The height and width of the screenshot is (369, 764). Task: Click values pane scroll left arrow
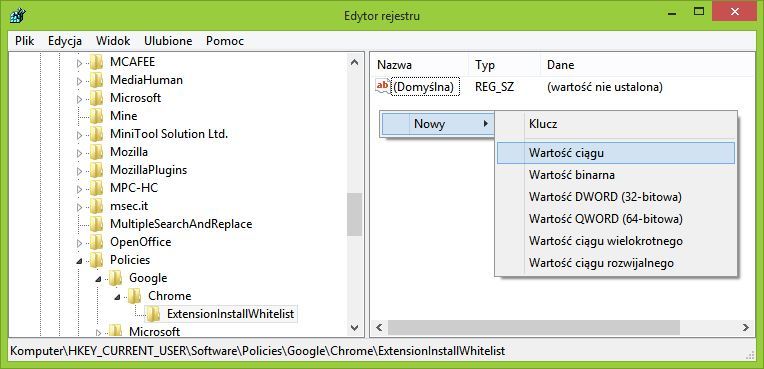[x=379, y=328]
